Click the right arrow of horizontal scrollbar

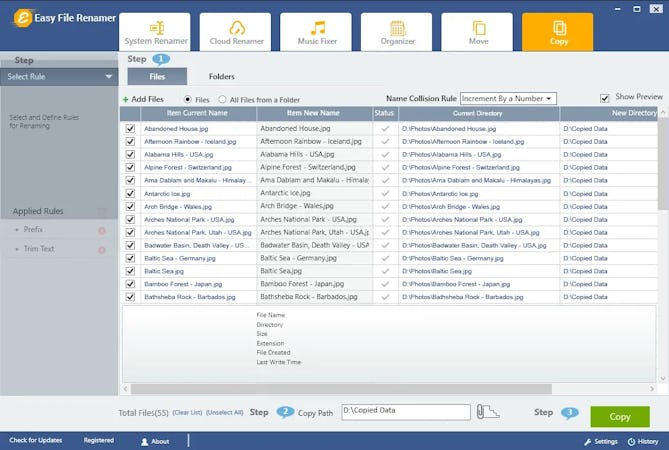point(652,389)
